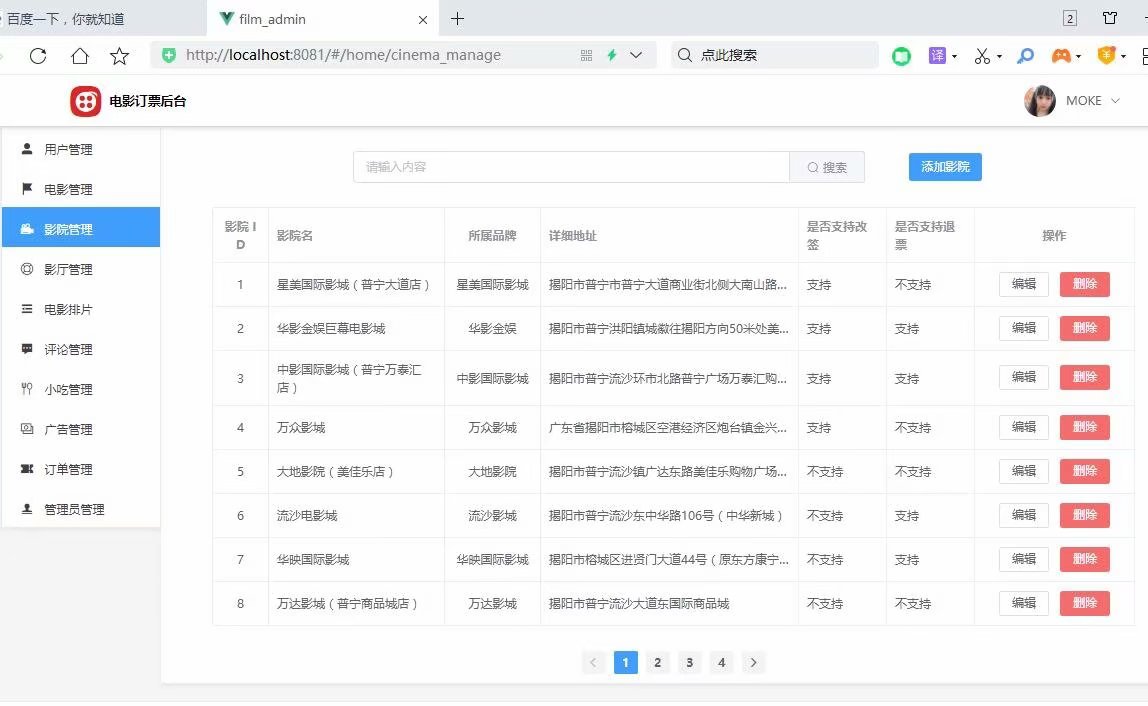Viewport: 1148px width, 706px height.
Task: Click the translate icon in browser toolbar
Action: (937, 56)
